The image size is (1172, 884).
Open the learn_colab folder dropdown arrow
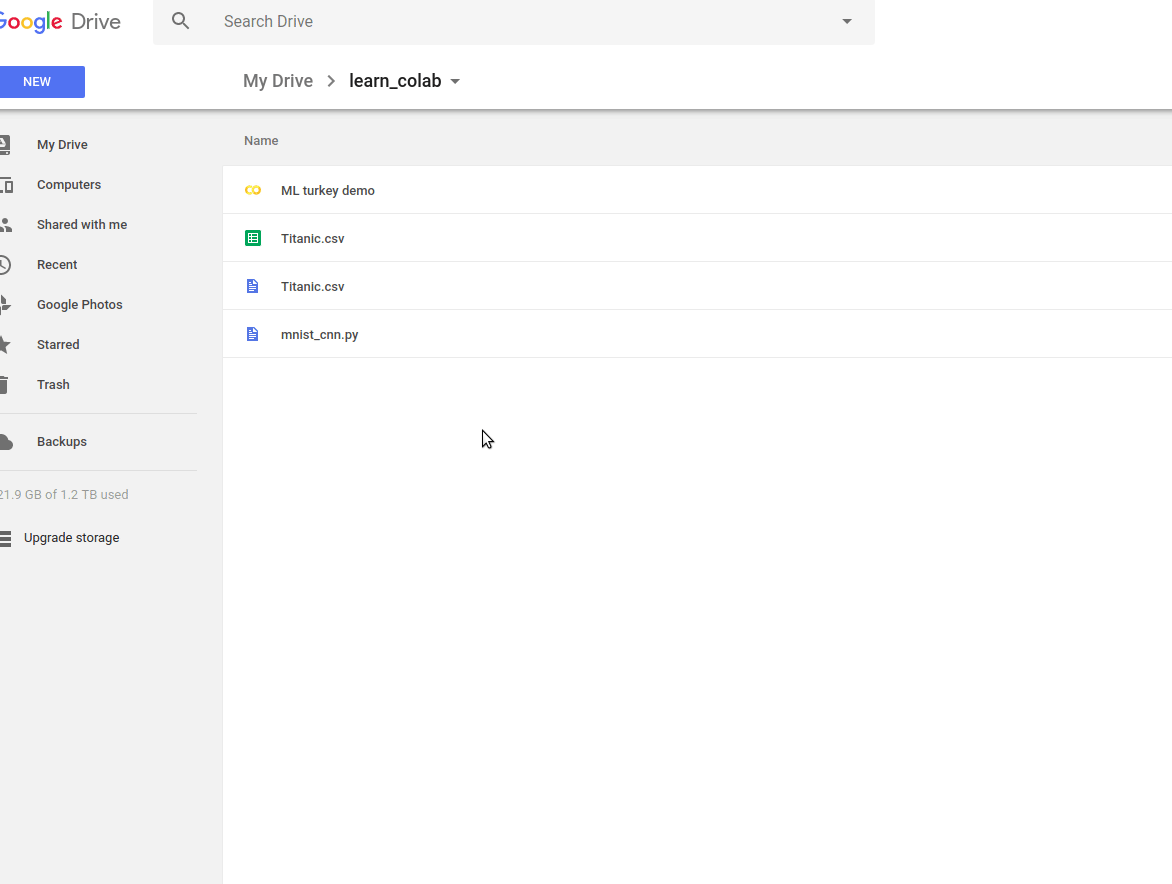point(456,81)
